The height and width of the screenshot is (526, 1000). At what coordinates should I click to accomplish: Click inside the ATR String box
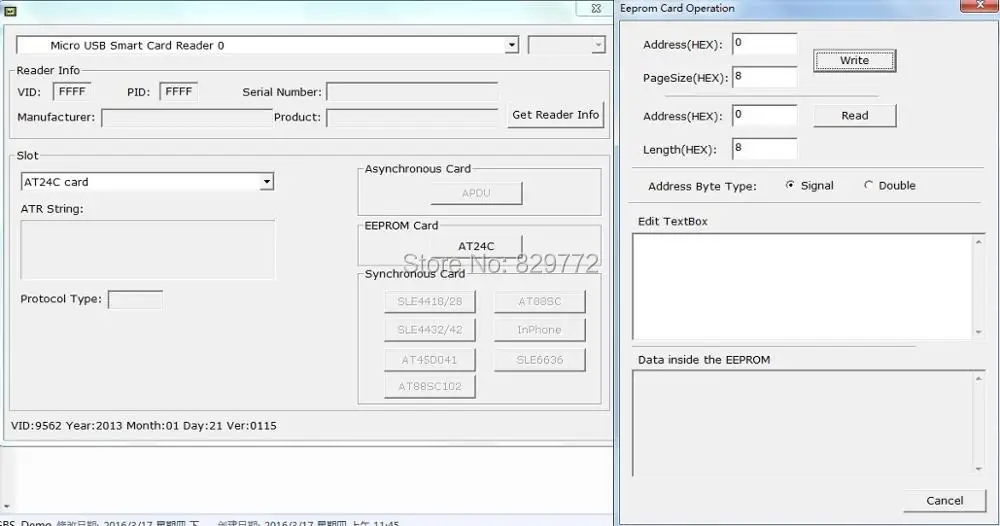148,250
